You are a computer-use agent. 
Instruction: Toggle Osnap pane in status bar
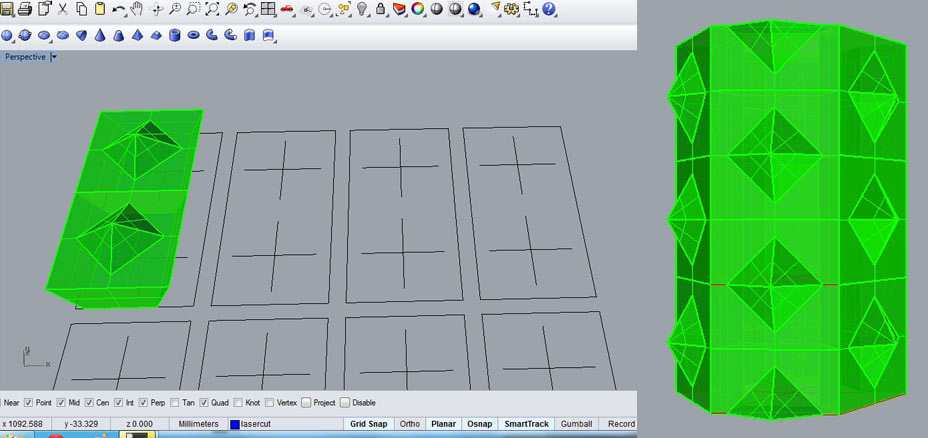[478, 424]
